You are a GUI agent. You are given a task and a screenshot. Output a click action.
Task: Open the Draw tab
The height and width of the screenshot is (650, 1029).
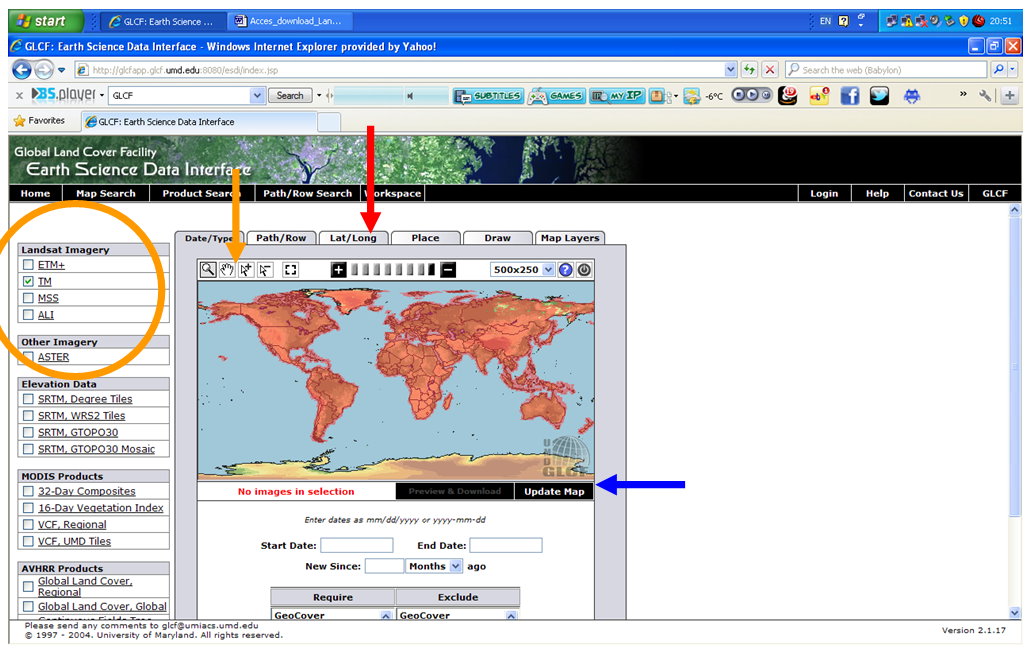497,238
